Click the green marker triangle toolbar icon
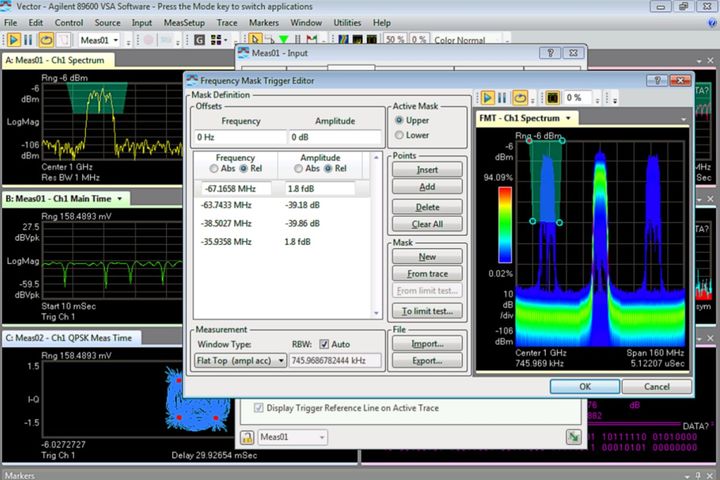This screenshot has height=480, width=720. tap(284, 40)
